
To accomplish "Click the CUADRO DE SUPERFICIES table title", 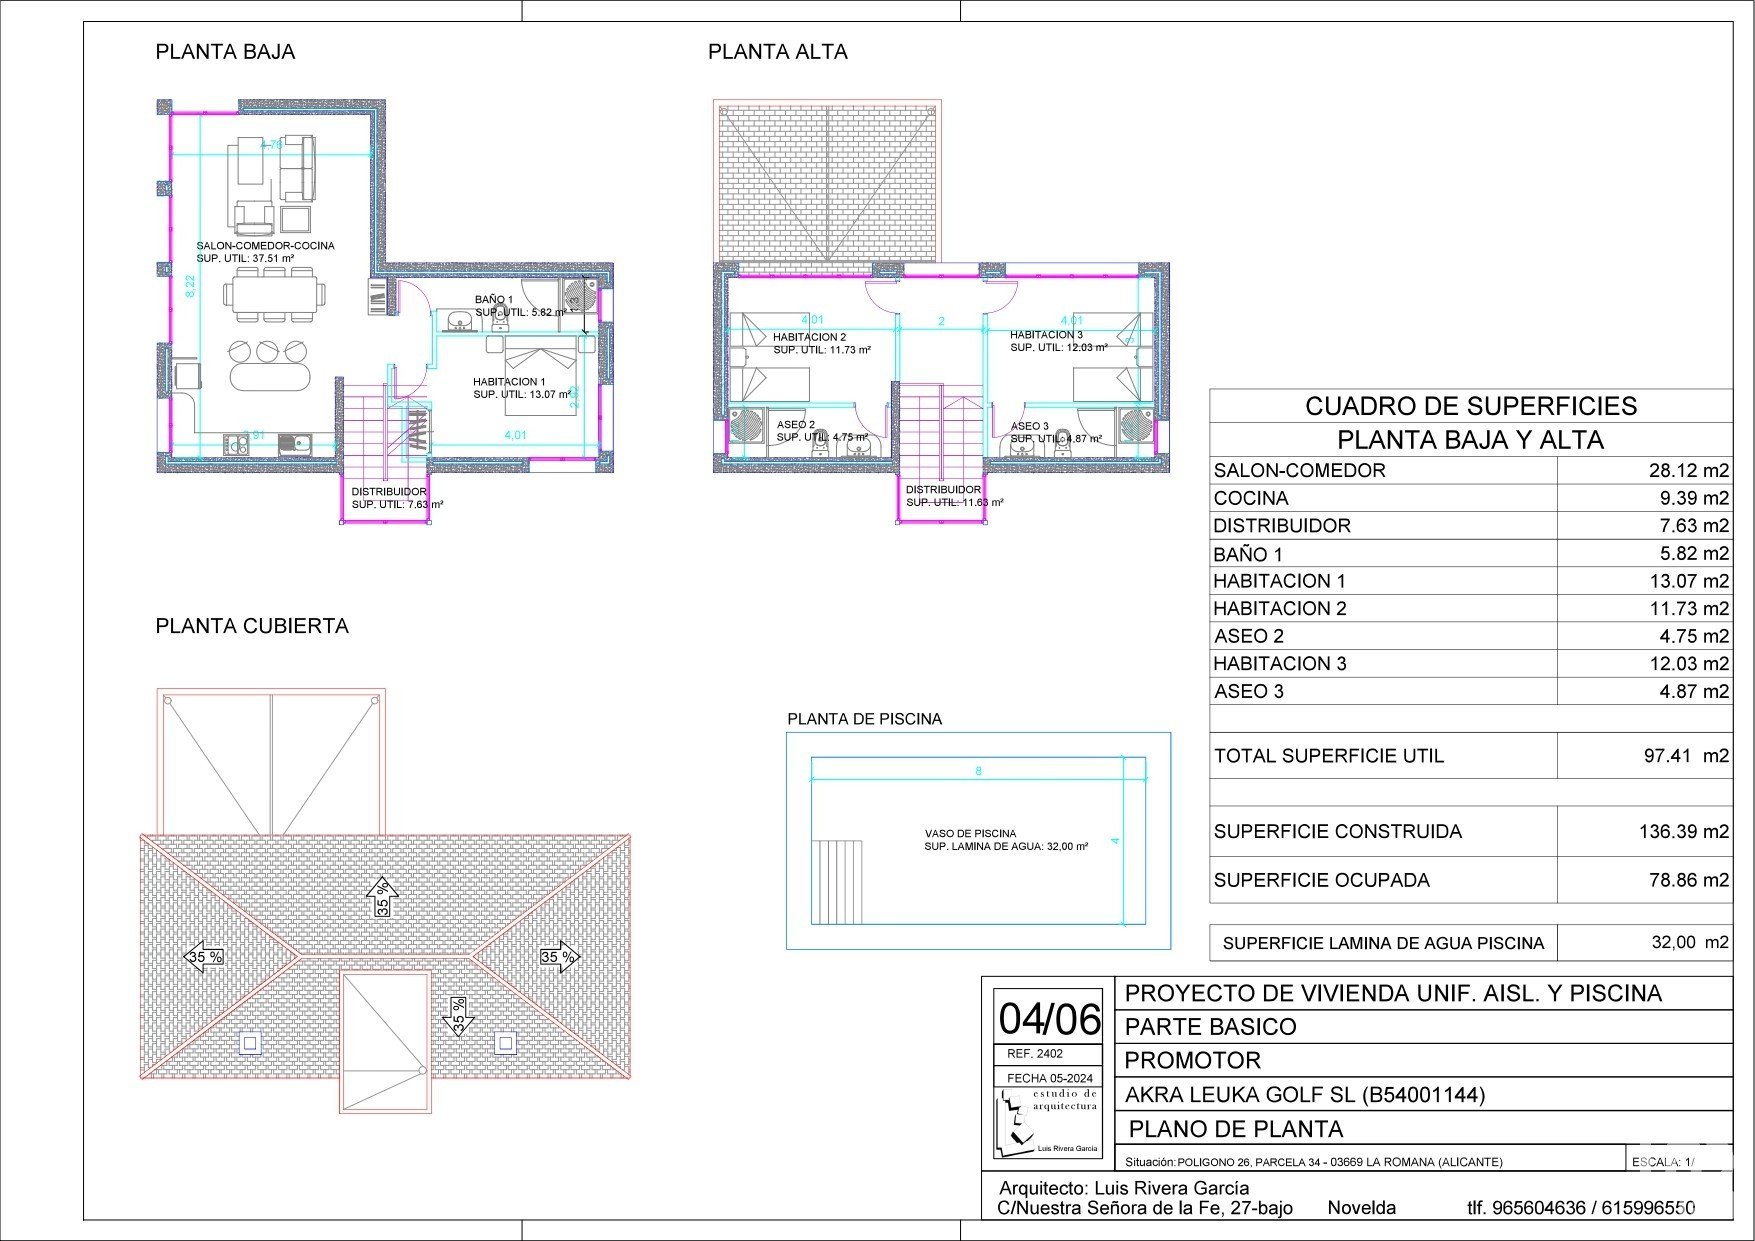I will (1470, 406).
